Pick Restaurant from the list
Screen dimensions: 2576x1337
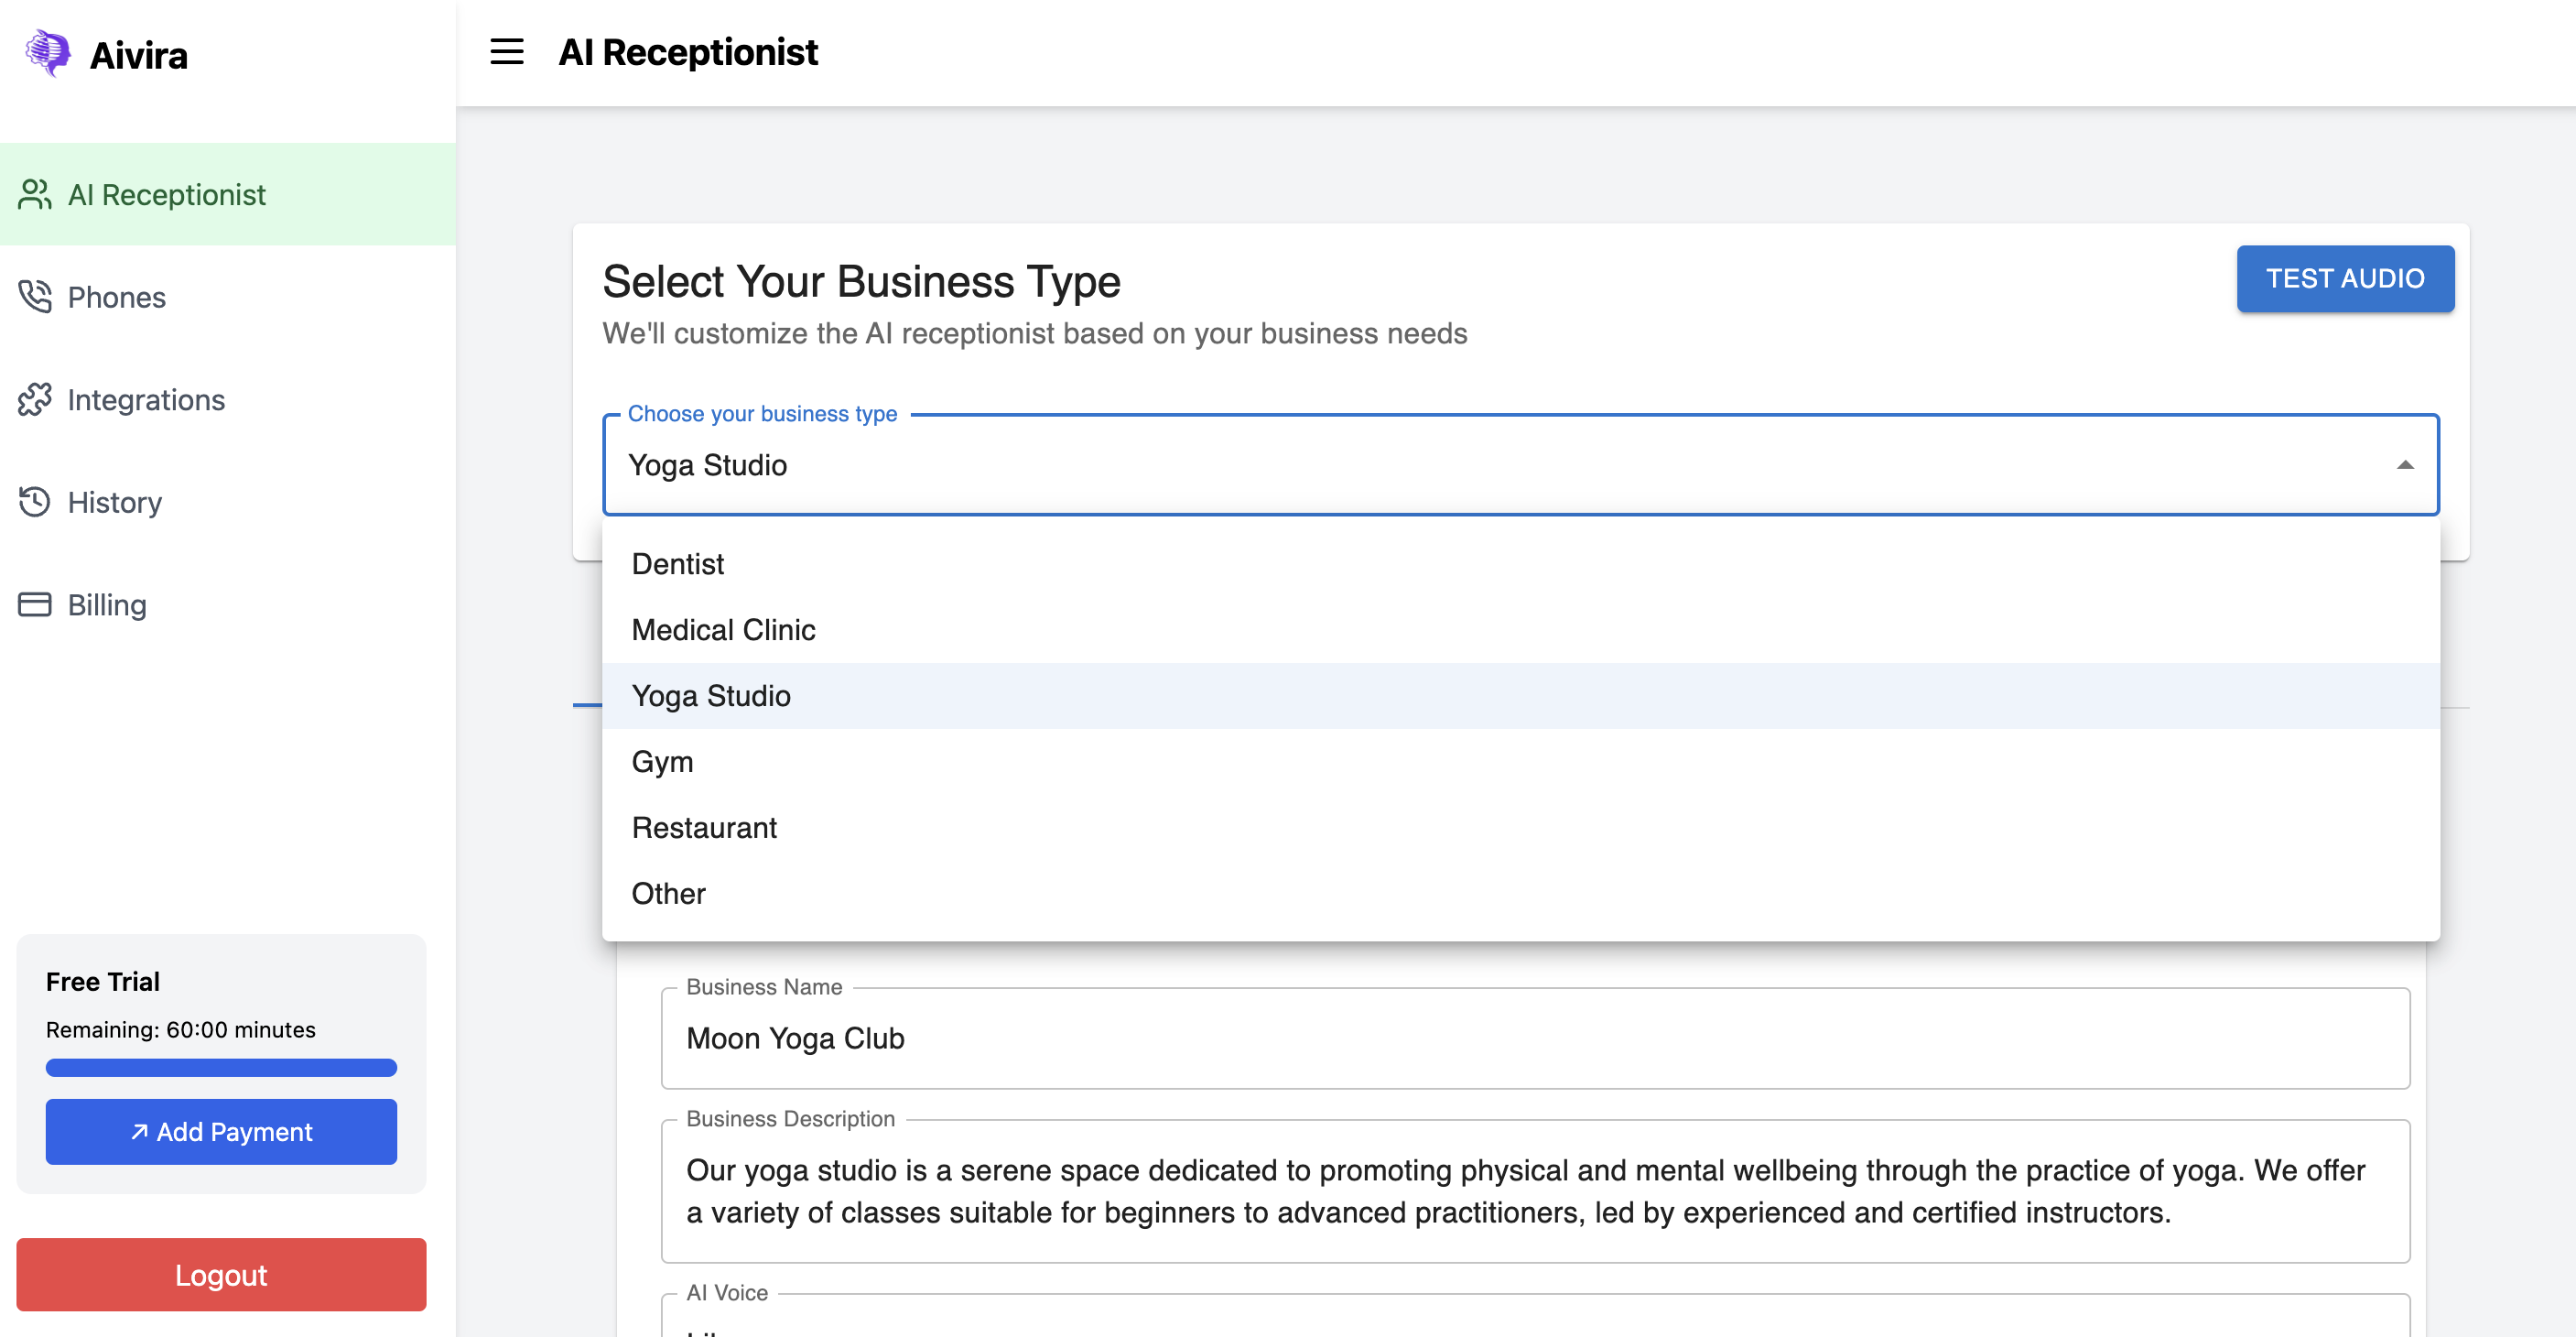pos(704,828)
